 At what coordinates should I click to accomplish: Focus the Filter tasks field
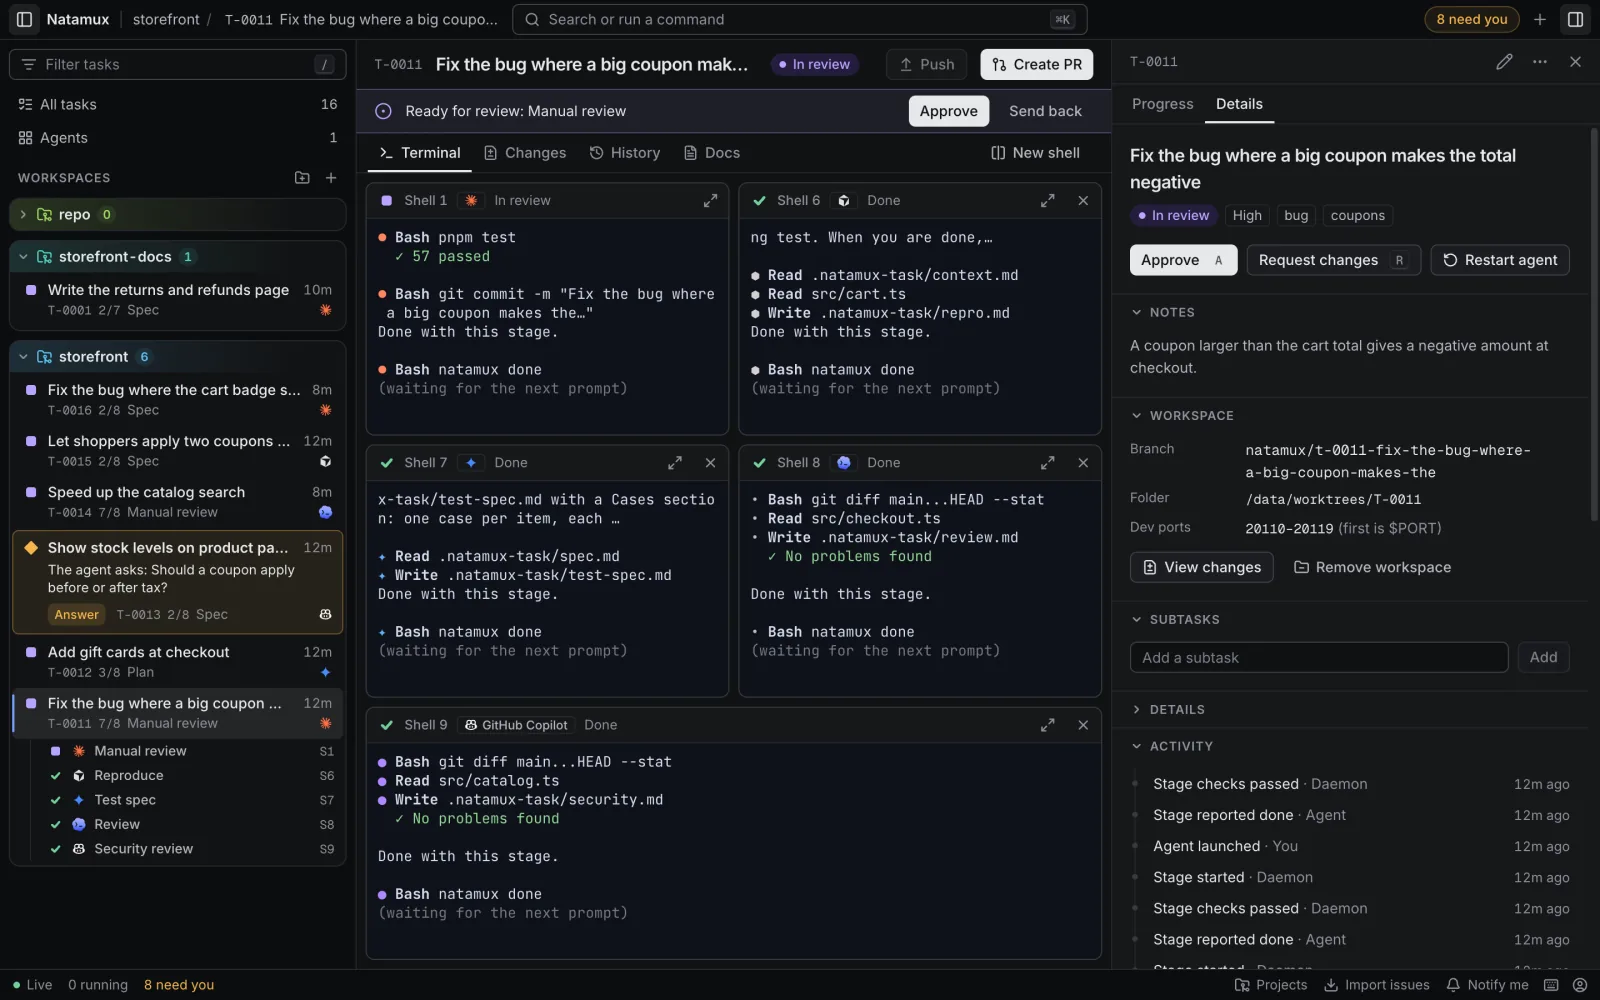(178, 64)
